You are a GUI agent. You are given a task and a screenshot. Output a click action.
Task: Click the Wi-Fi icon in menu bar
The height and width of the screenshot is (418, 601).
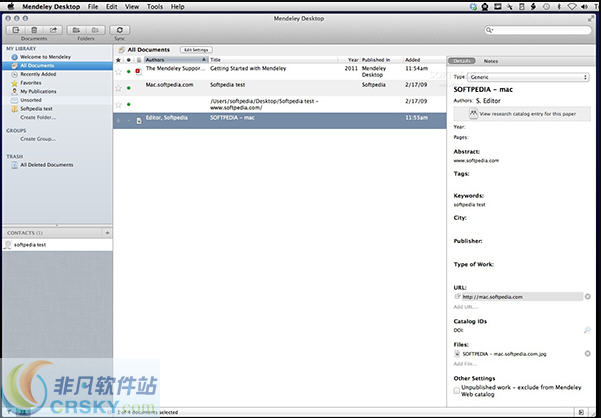click(x=572, y=7)
